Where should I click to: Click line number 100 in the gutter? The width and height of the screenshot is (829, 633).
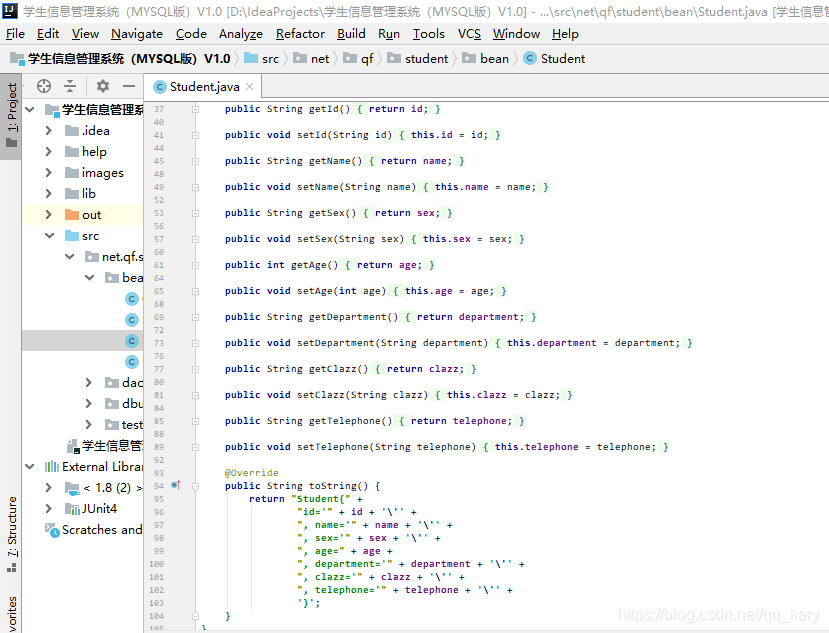[156, 564]
